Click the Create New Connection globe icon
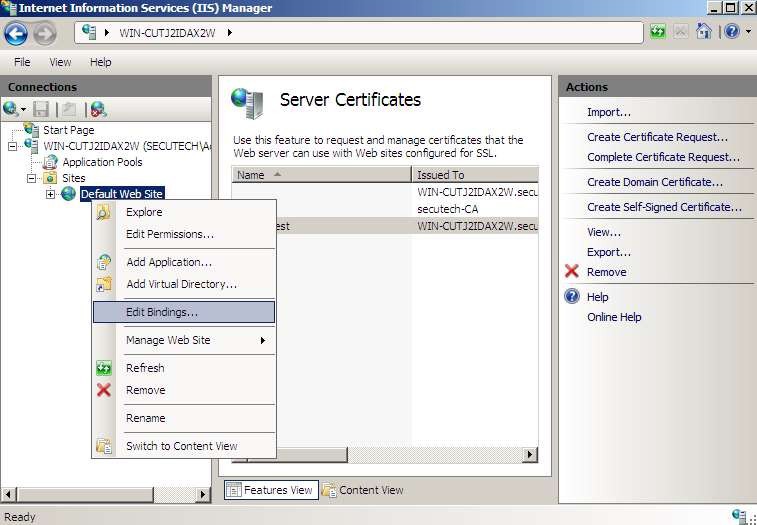757x525 pixels. point(10,109)
